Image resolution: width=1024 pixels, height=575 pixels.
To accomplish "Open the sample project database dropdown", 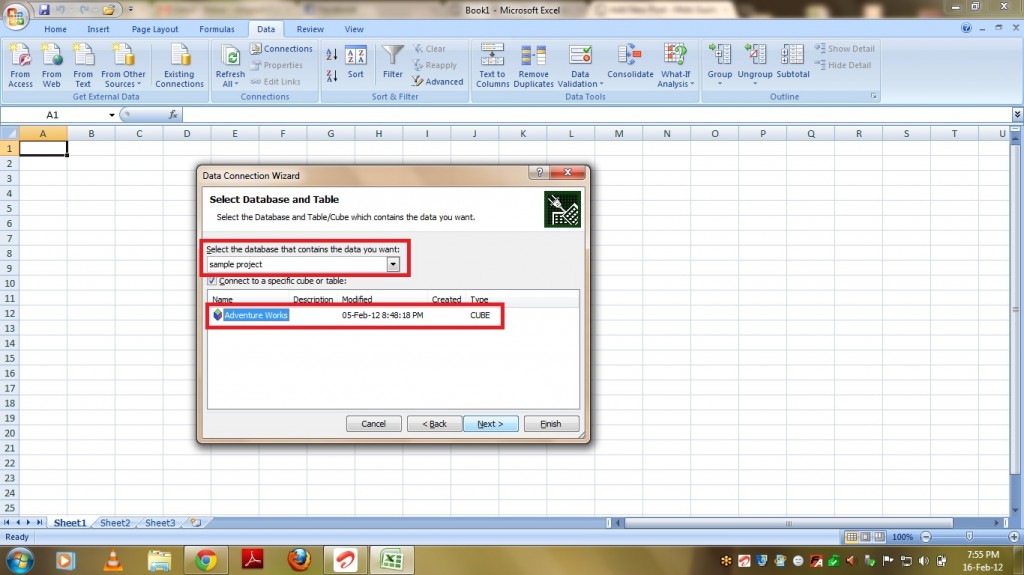I will coord(393,264).
